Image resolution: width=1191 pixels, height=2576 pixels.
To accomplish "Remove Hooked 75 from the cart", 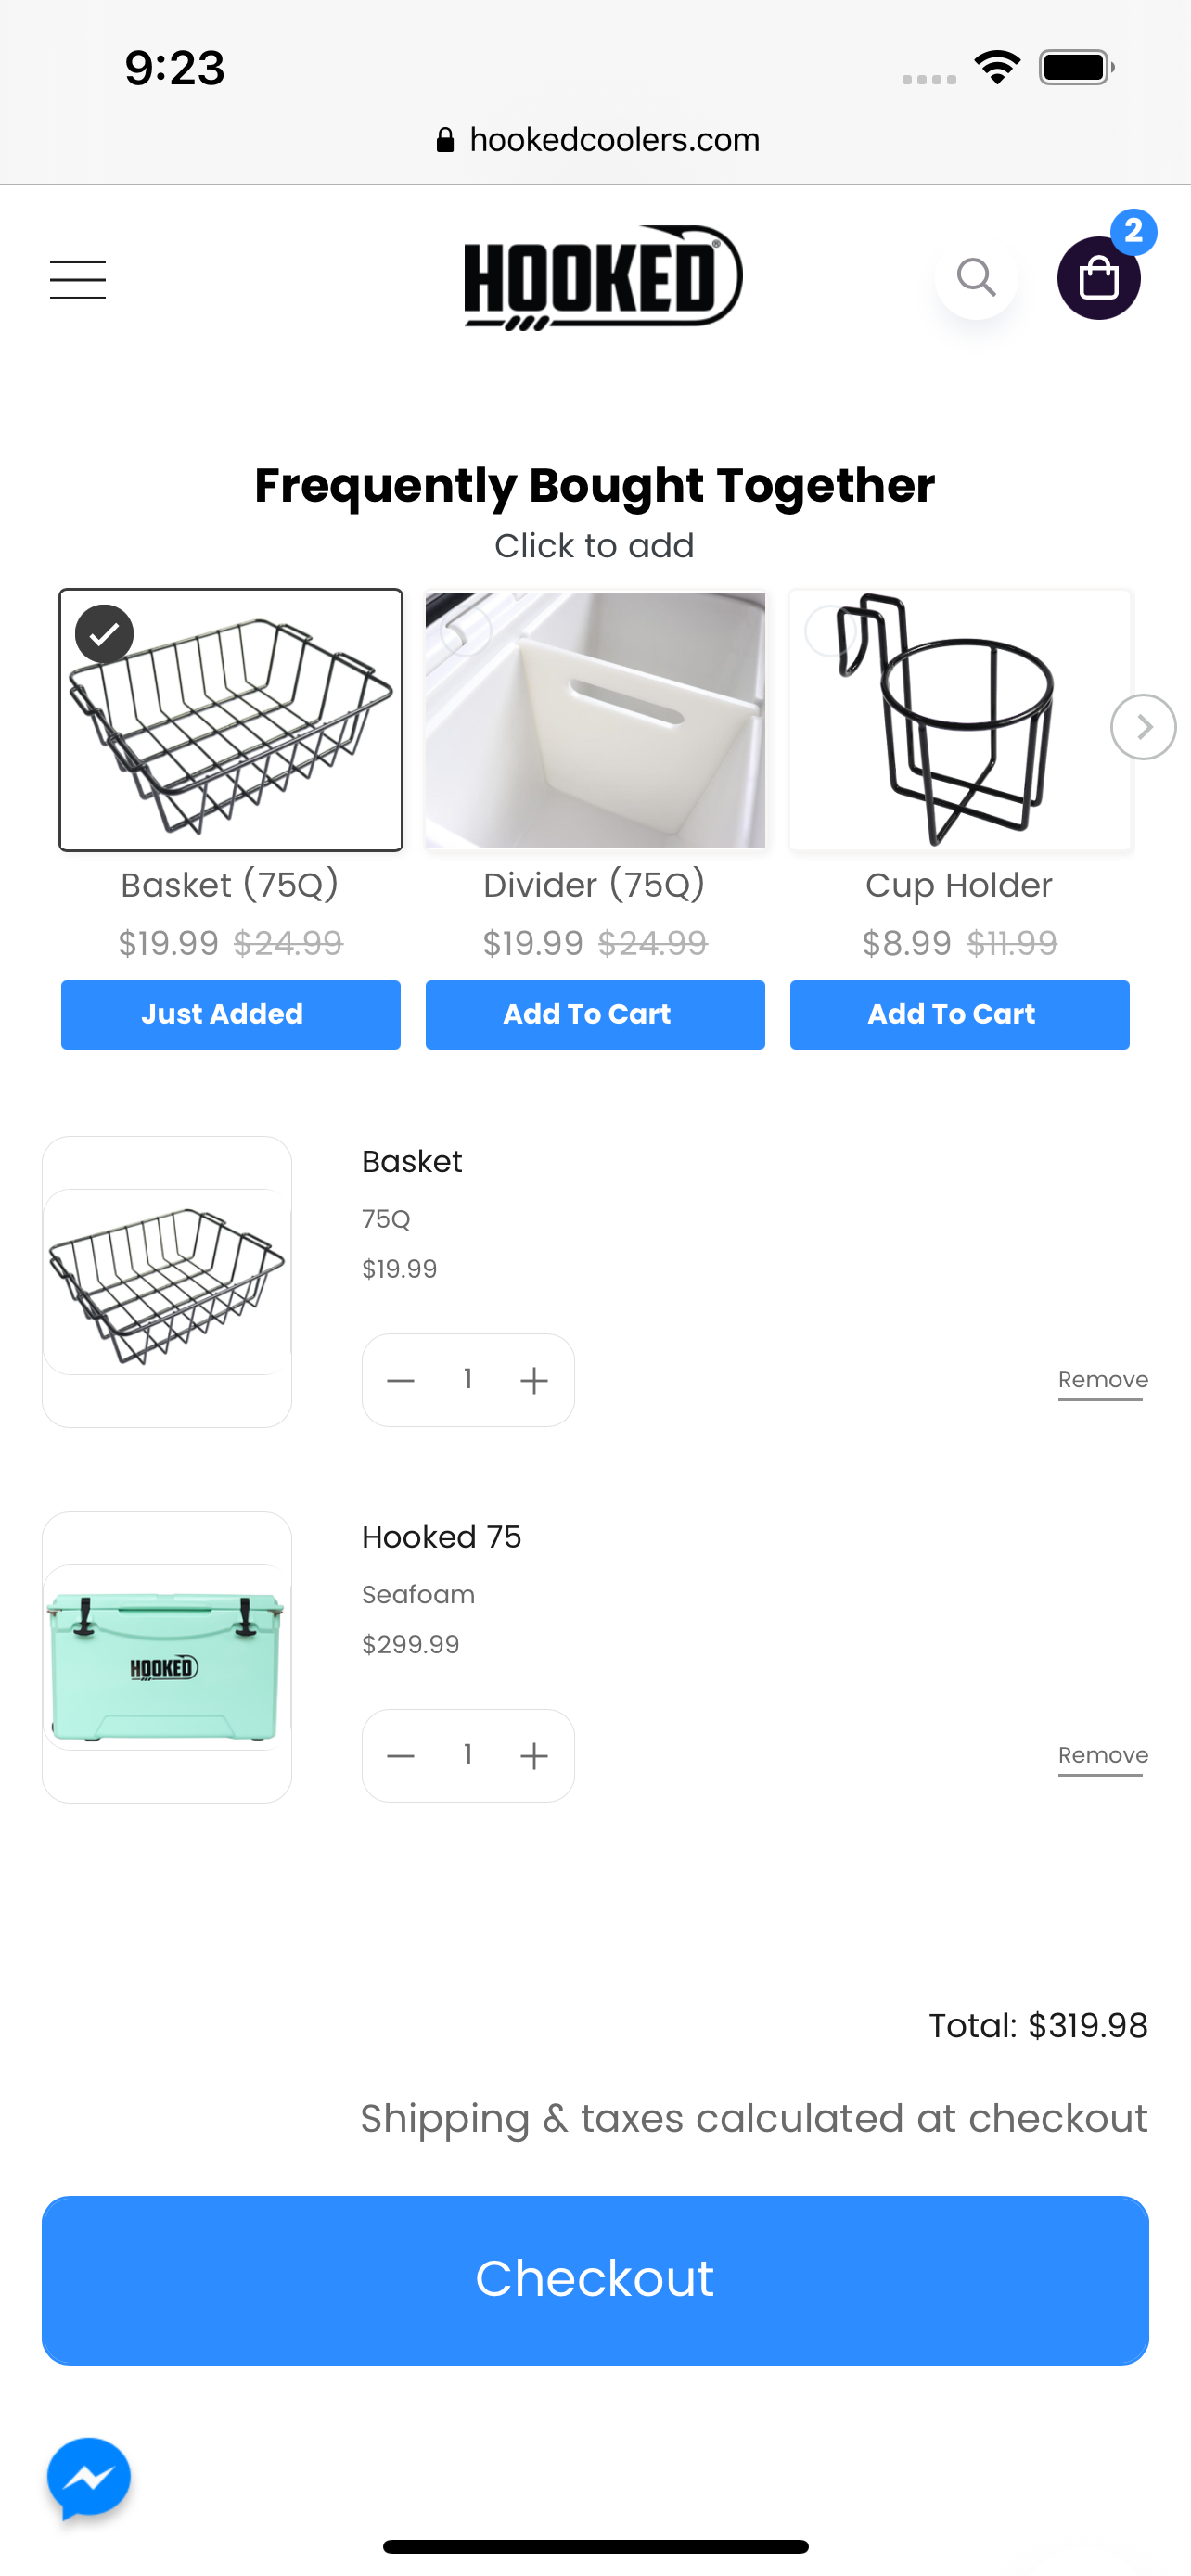I will (x=1102, y=1756).
